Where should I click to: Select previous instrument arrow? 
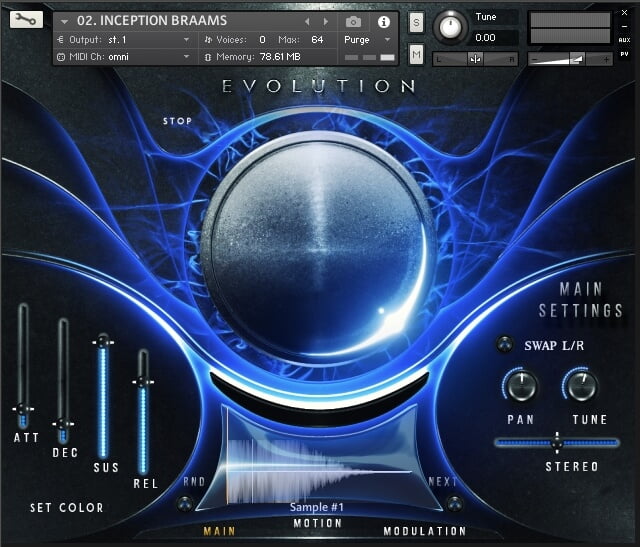coord(307,22)
